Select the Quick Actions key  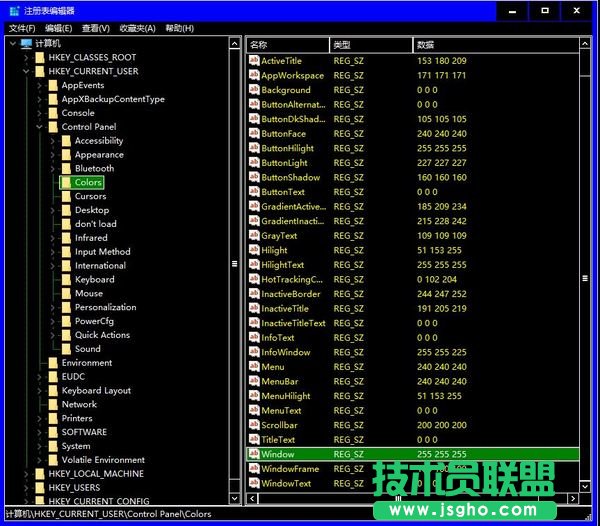(102, 335)
